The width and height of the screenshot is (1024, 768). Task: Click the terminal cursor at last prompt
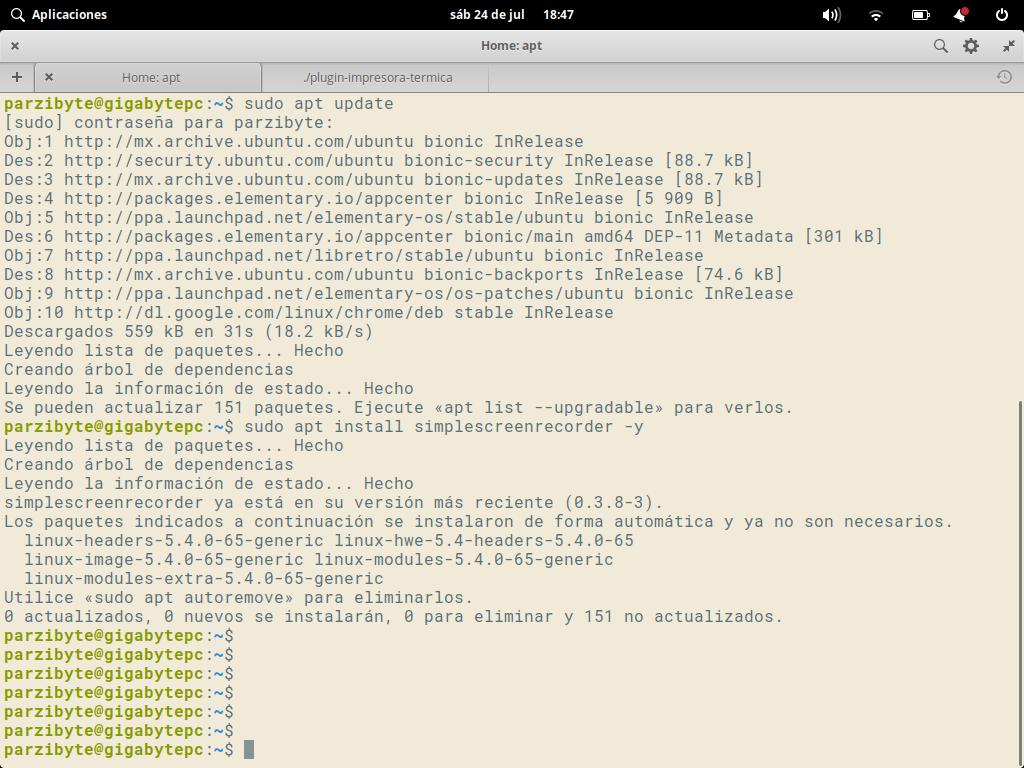(249, 749)
